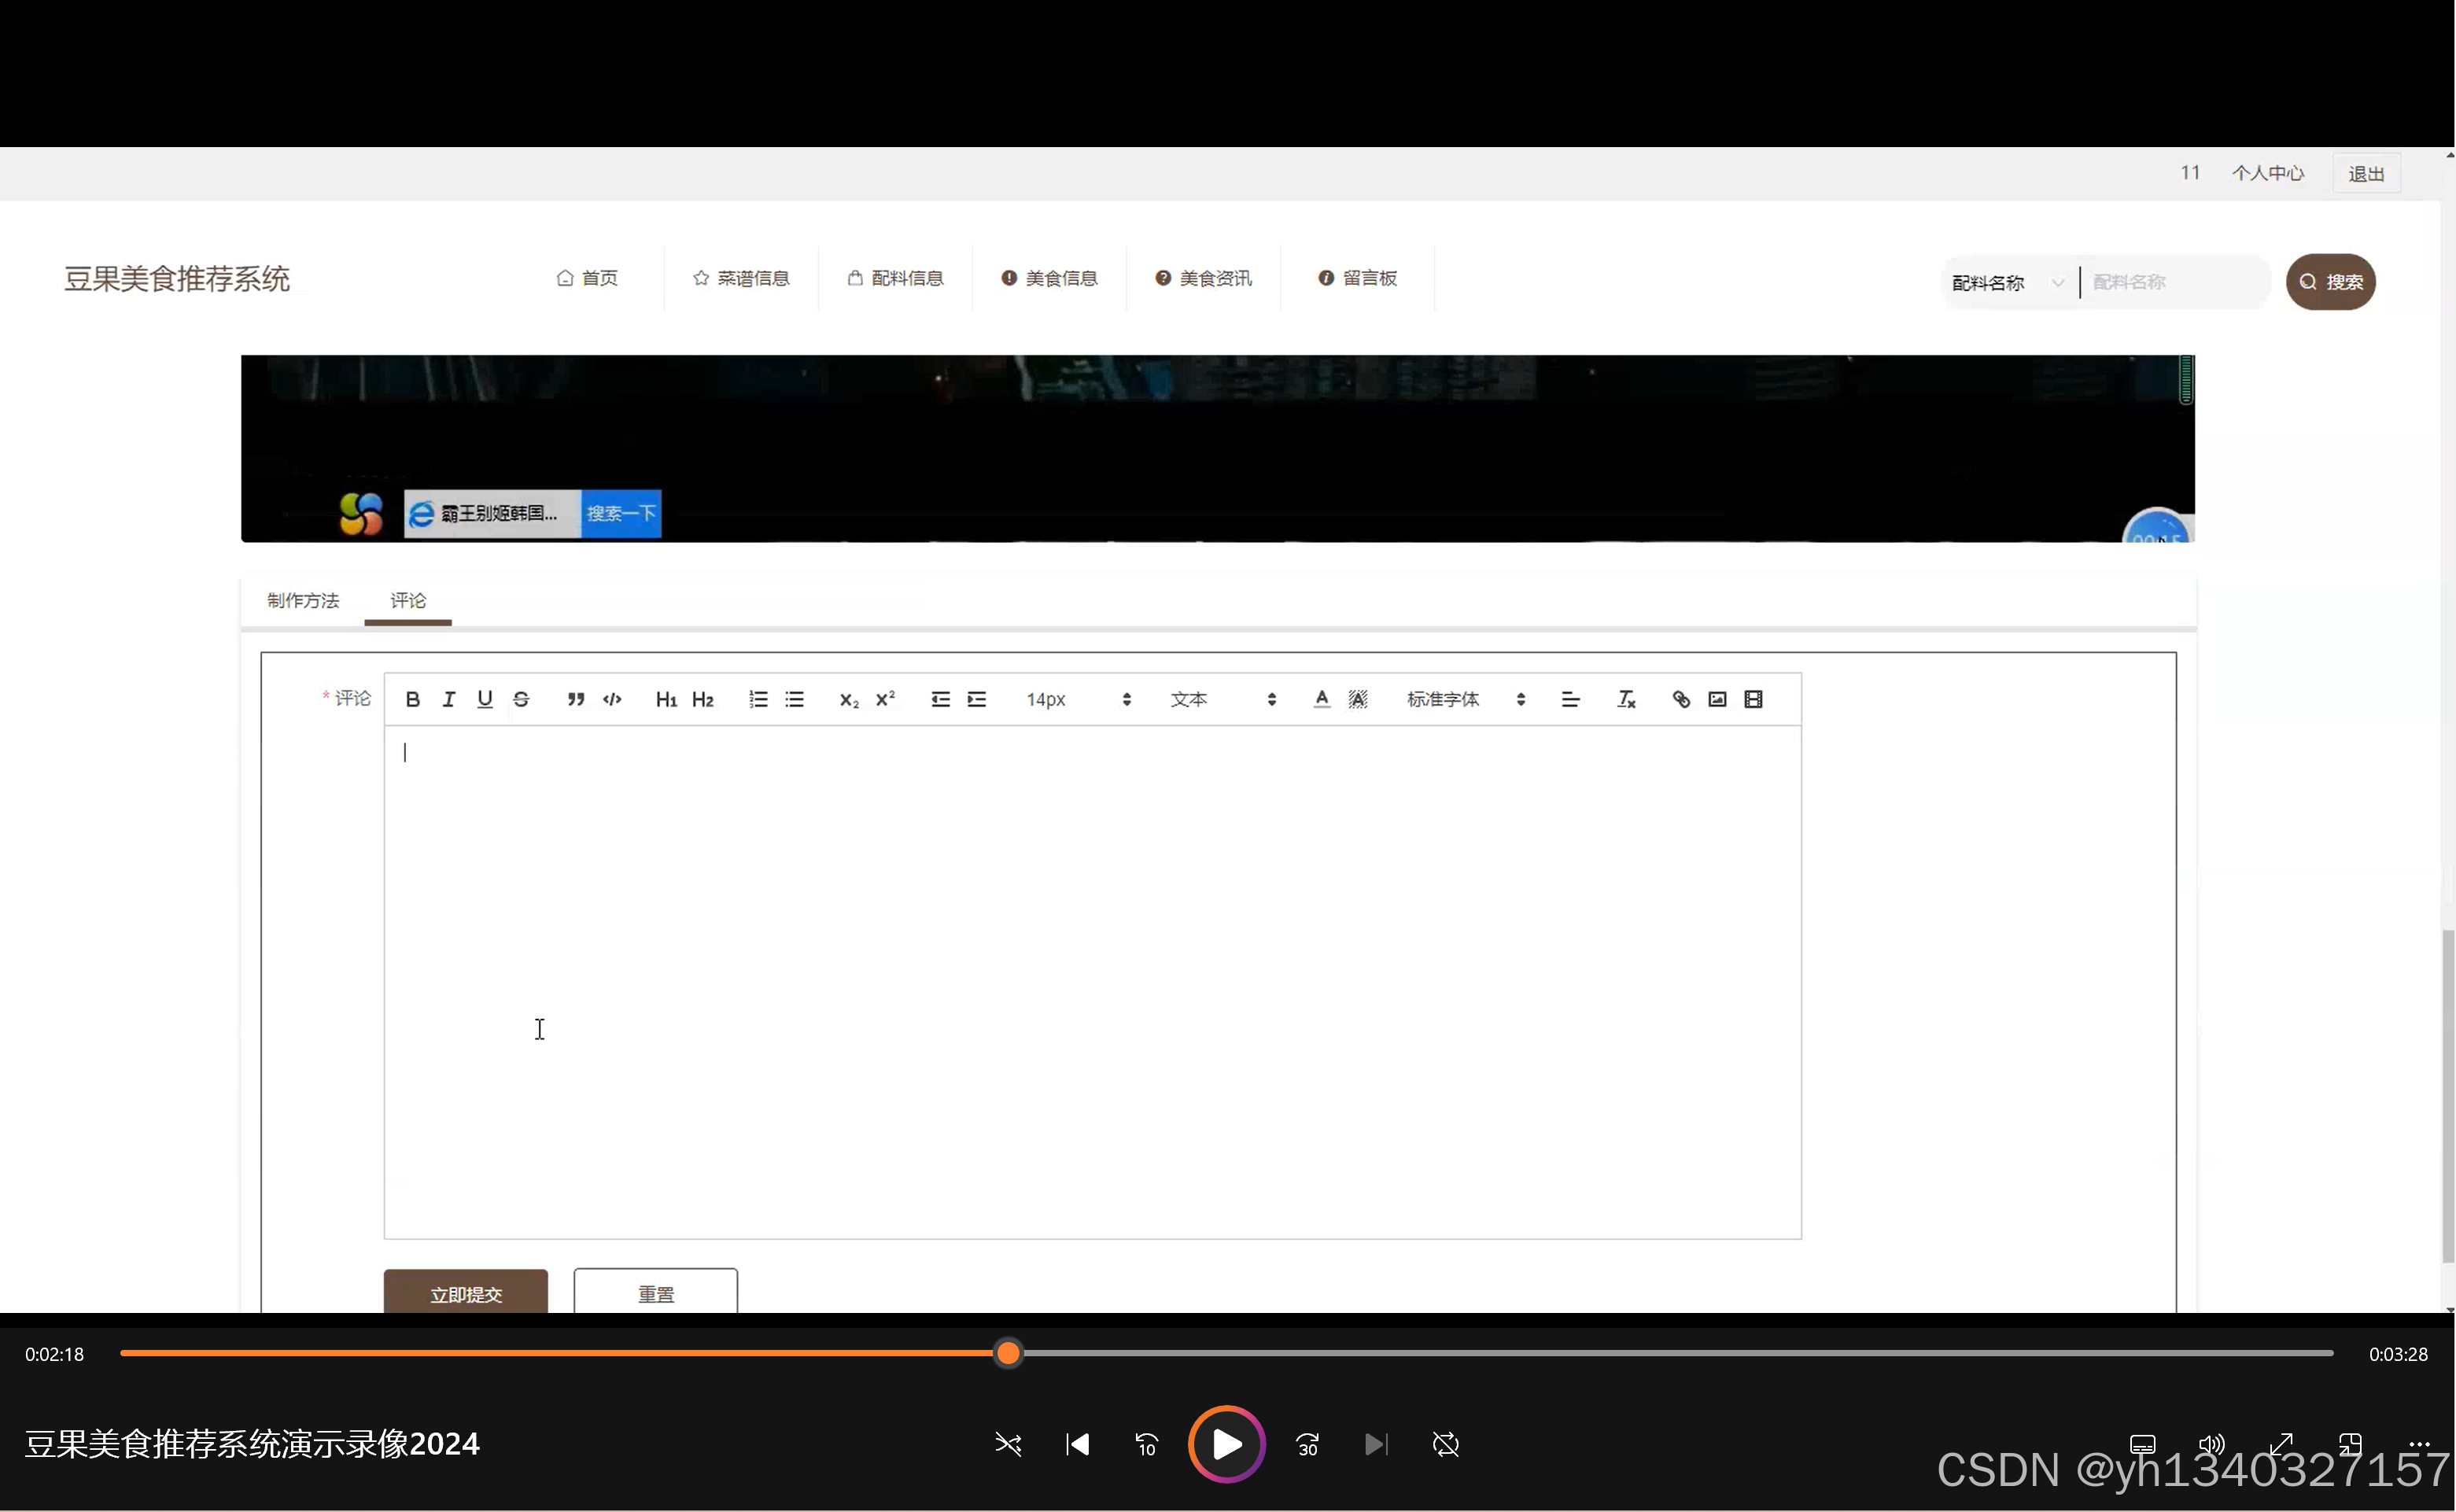Viewport: 2456px width, 1512px height.
Task: Open 个人中心 personal center link
Action: pyautogui.click(x=2268, y=173)
